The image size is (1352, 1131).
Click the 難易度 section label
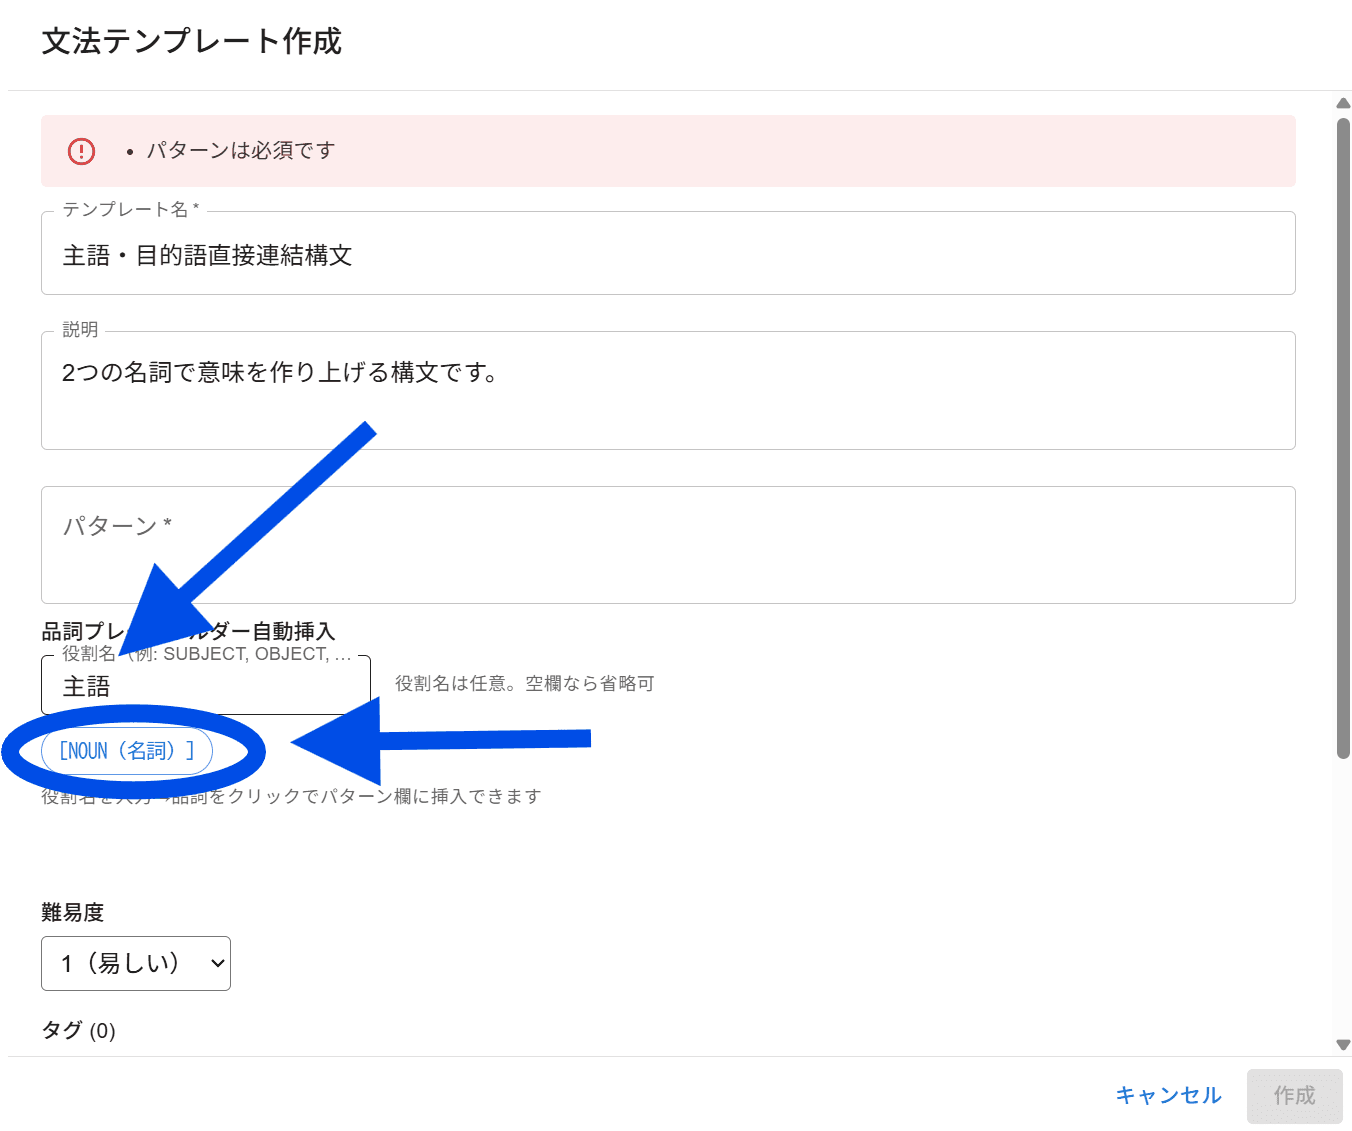tap(73, 912)
